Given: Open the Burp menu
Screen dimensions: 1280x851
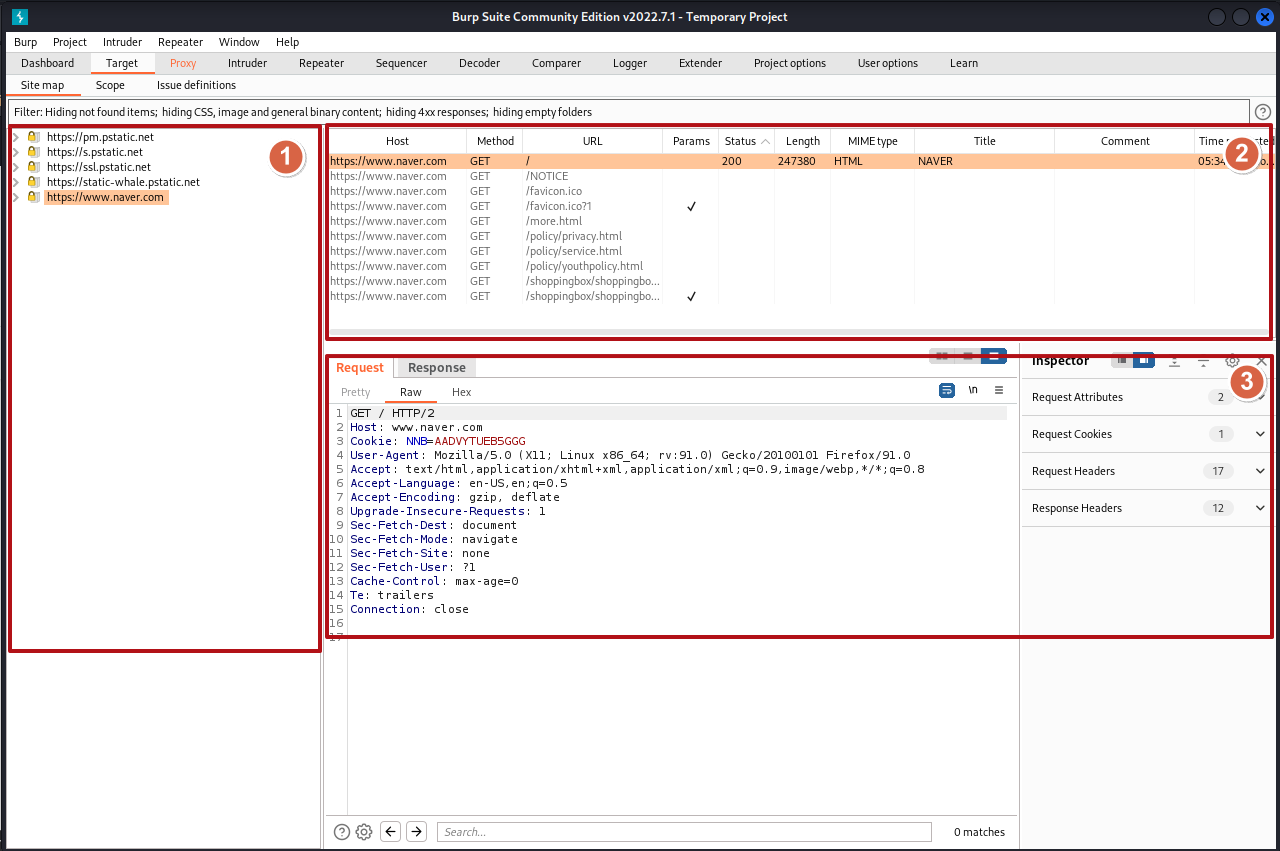Looking at the screenshot, I should pyautogui.click(x=26, y=42).
